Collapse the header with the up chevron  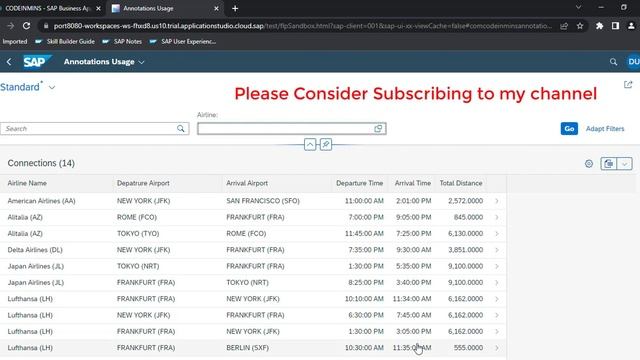click(310, 144)
